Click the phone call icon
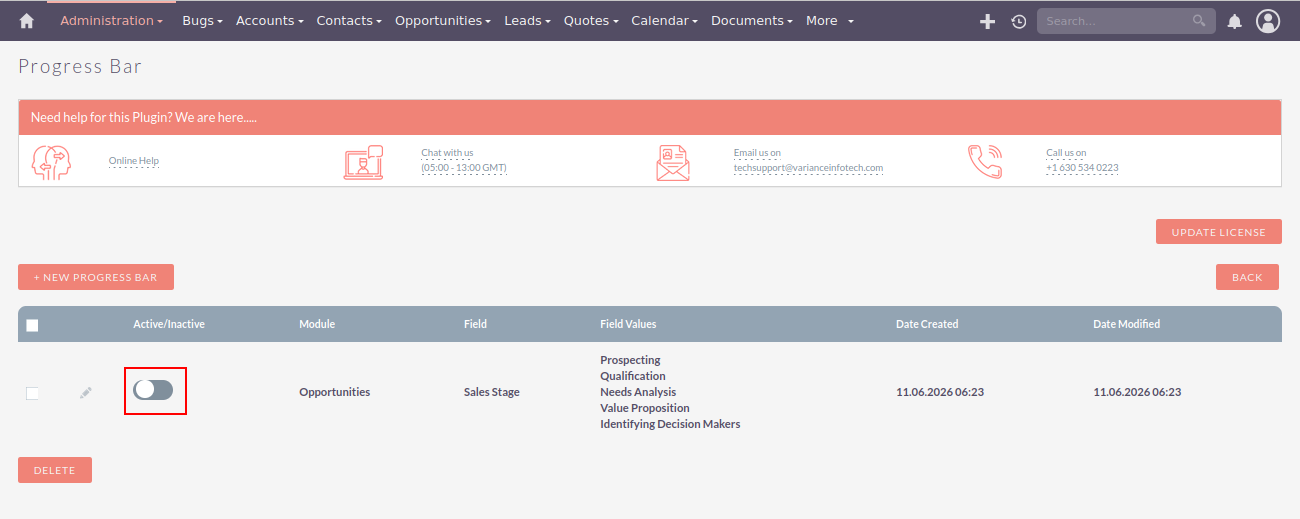This screenshot has width=1300, height=519. (x=985, y=162)
